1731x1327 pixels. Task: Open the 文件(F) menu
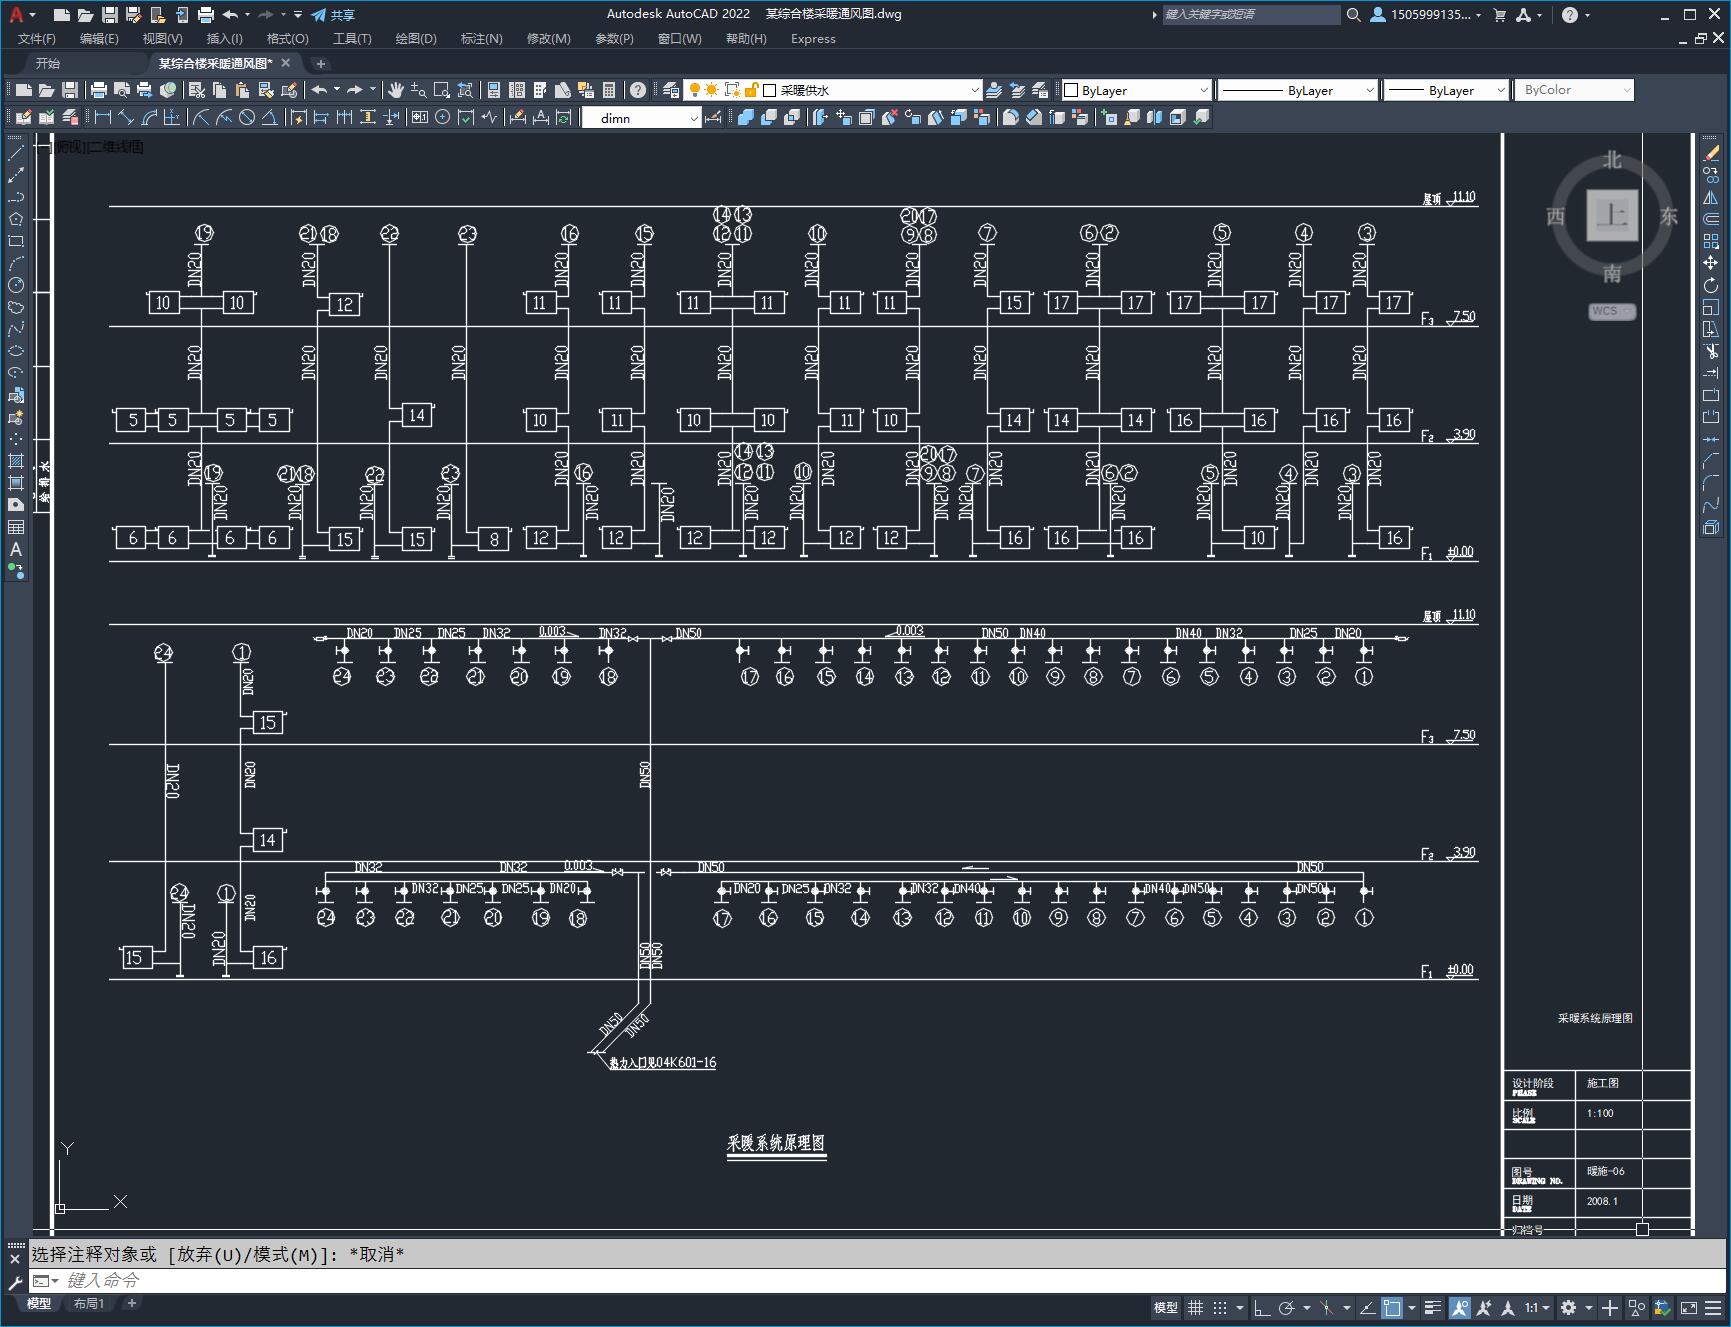[37, 39]
